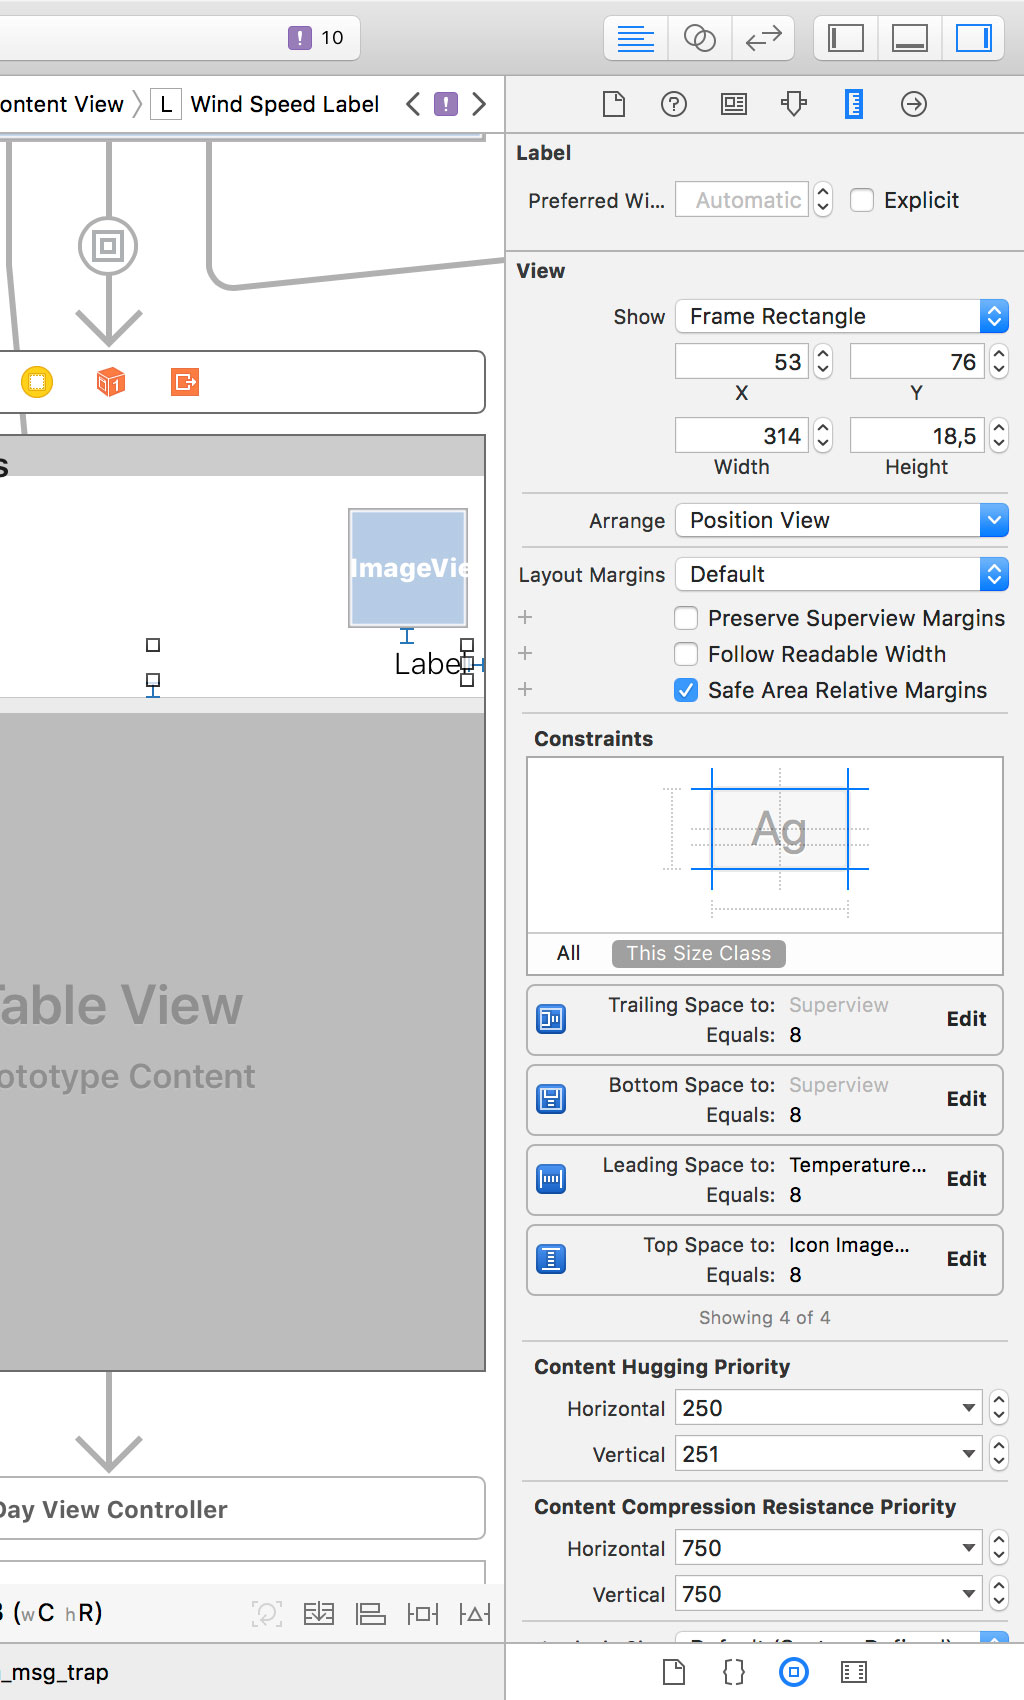This screenshot has width=1024, height=1700.
Task: Select the All constraints tab
Action: point(568,953)
